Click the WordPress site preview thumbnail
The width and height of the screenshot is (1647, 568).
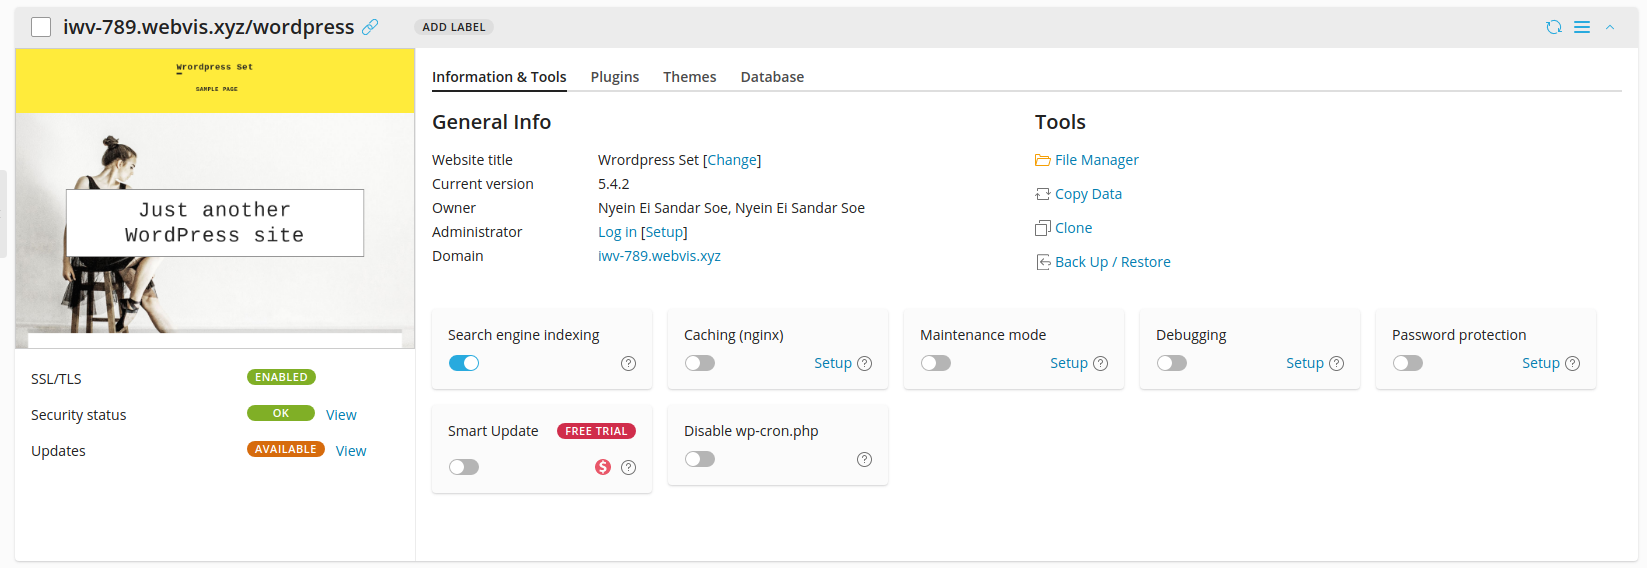tap(215, 198)
